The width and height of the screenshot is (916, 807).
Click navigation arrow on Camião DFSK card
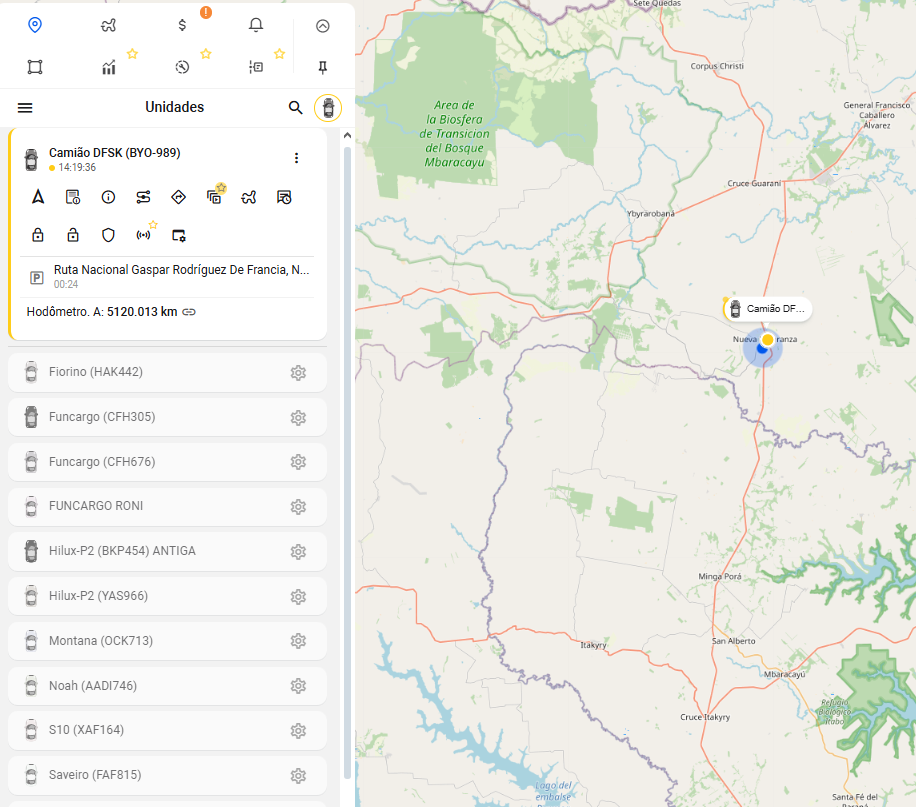[38, 197]
